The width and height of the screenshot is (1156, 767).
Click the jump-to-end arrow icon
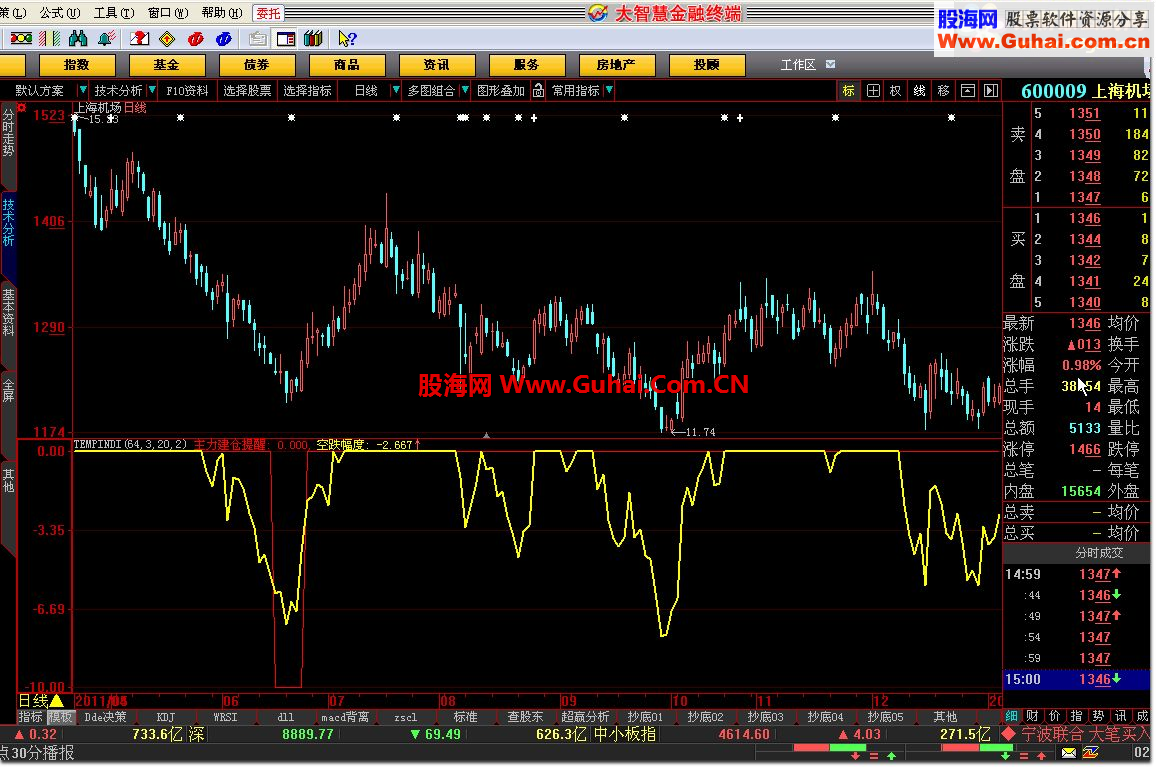[991, 91]
